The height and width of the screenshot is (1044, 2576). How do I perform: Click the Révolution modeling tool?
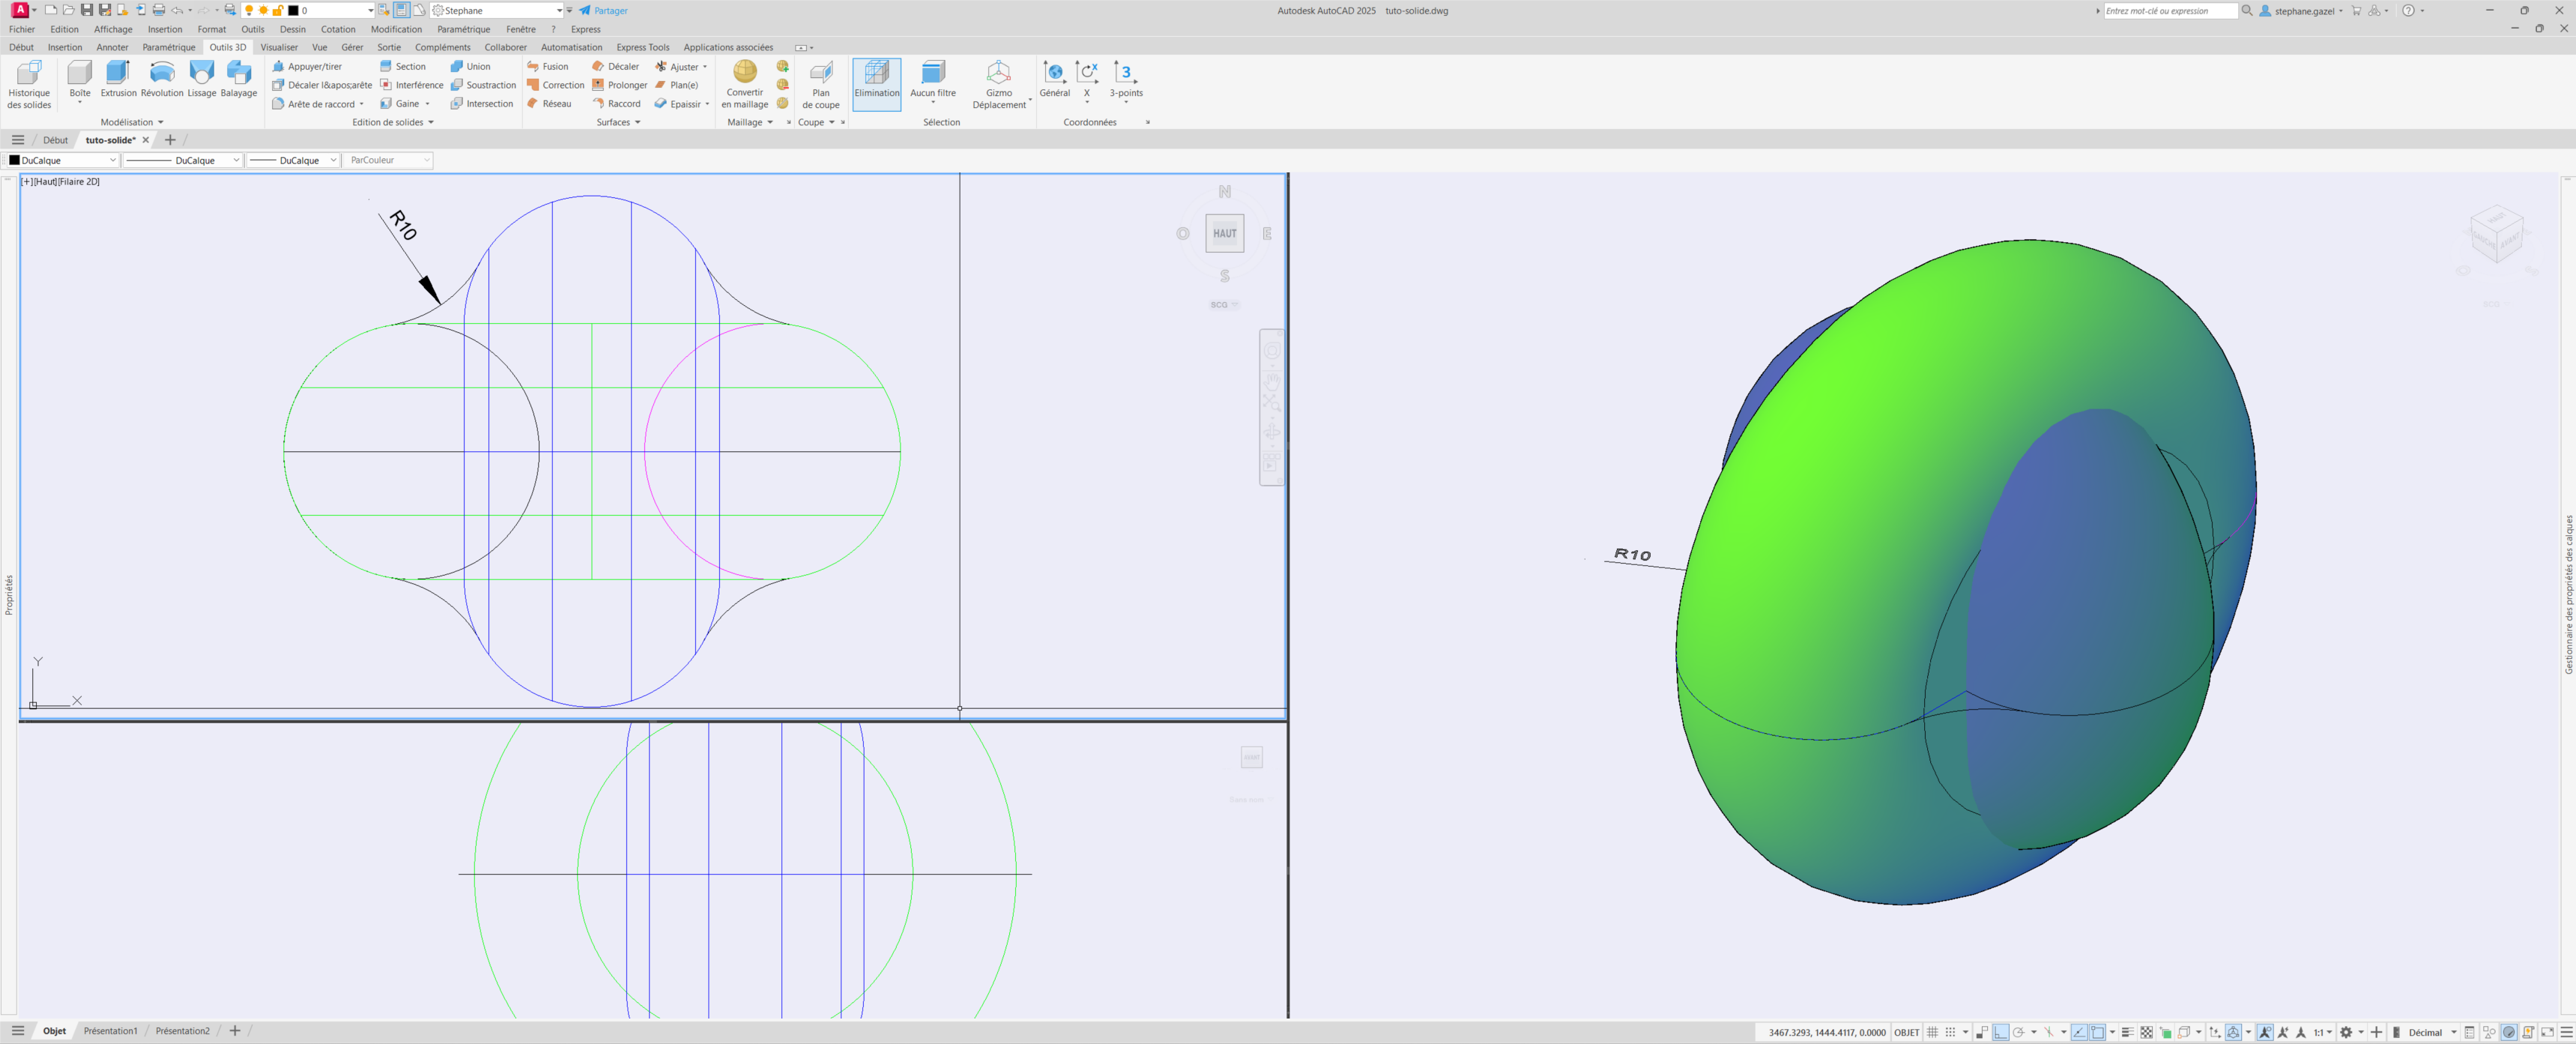[162, 79]
